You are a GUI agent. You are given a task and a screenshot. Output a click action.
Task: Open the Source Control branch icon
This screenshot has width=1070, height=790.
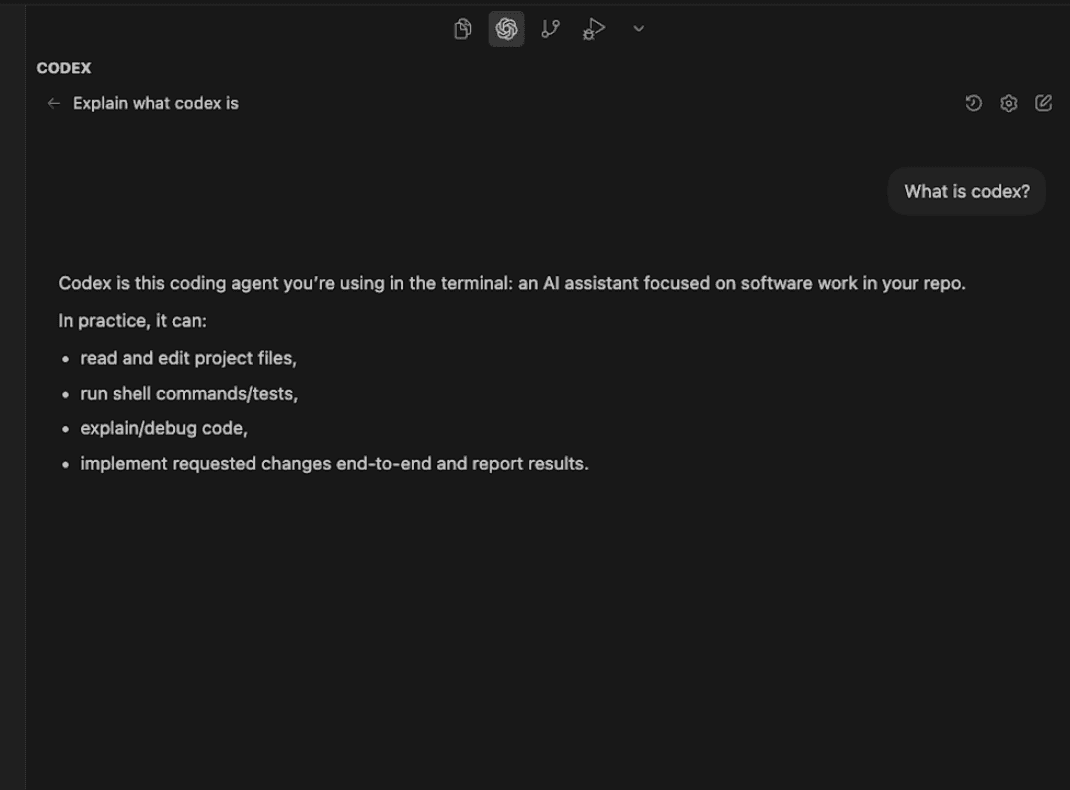550,29
